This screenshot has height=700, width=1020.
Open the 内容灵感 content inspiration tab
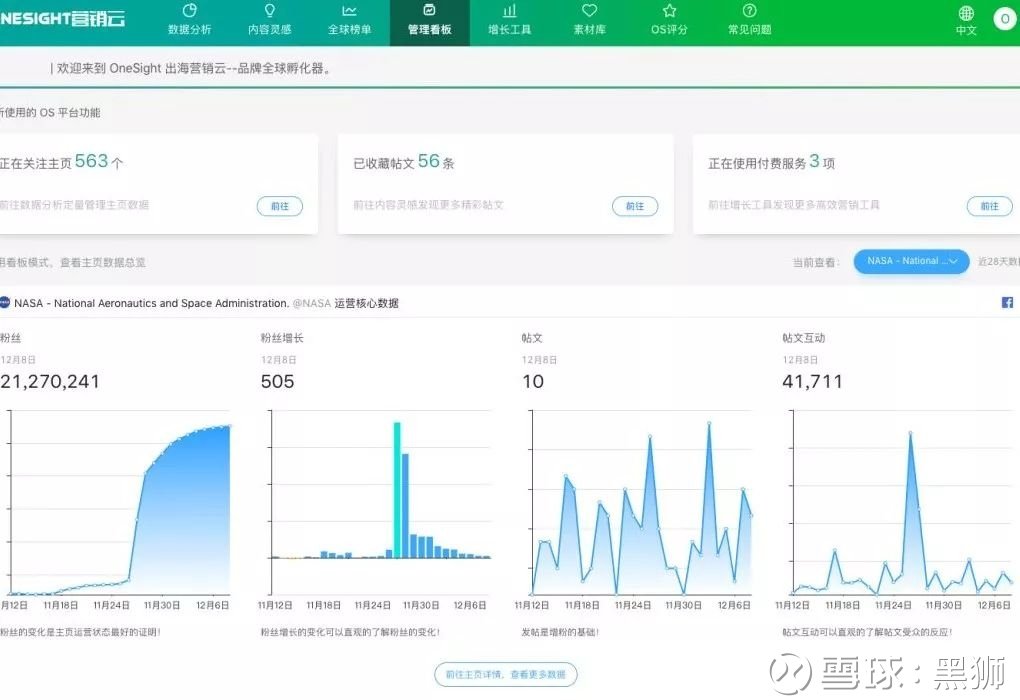[x=269, y=21]
